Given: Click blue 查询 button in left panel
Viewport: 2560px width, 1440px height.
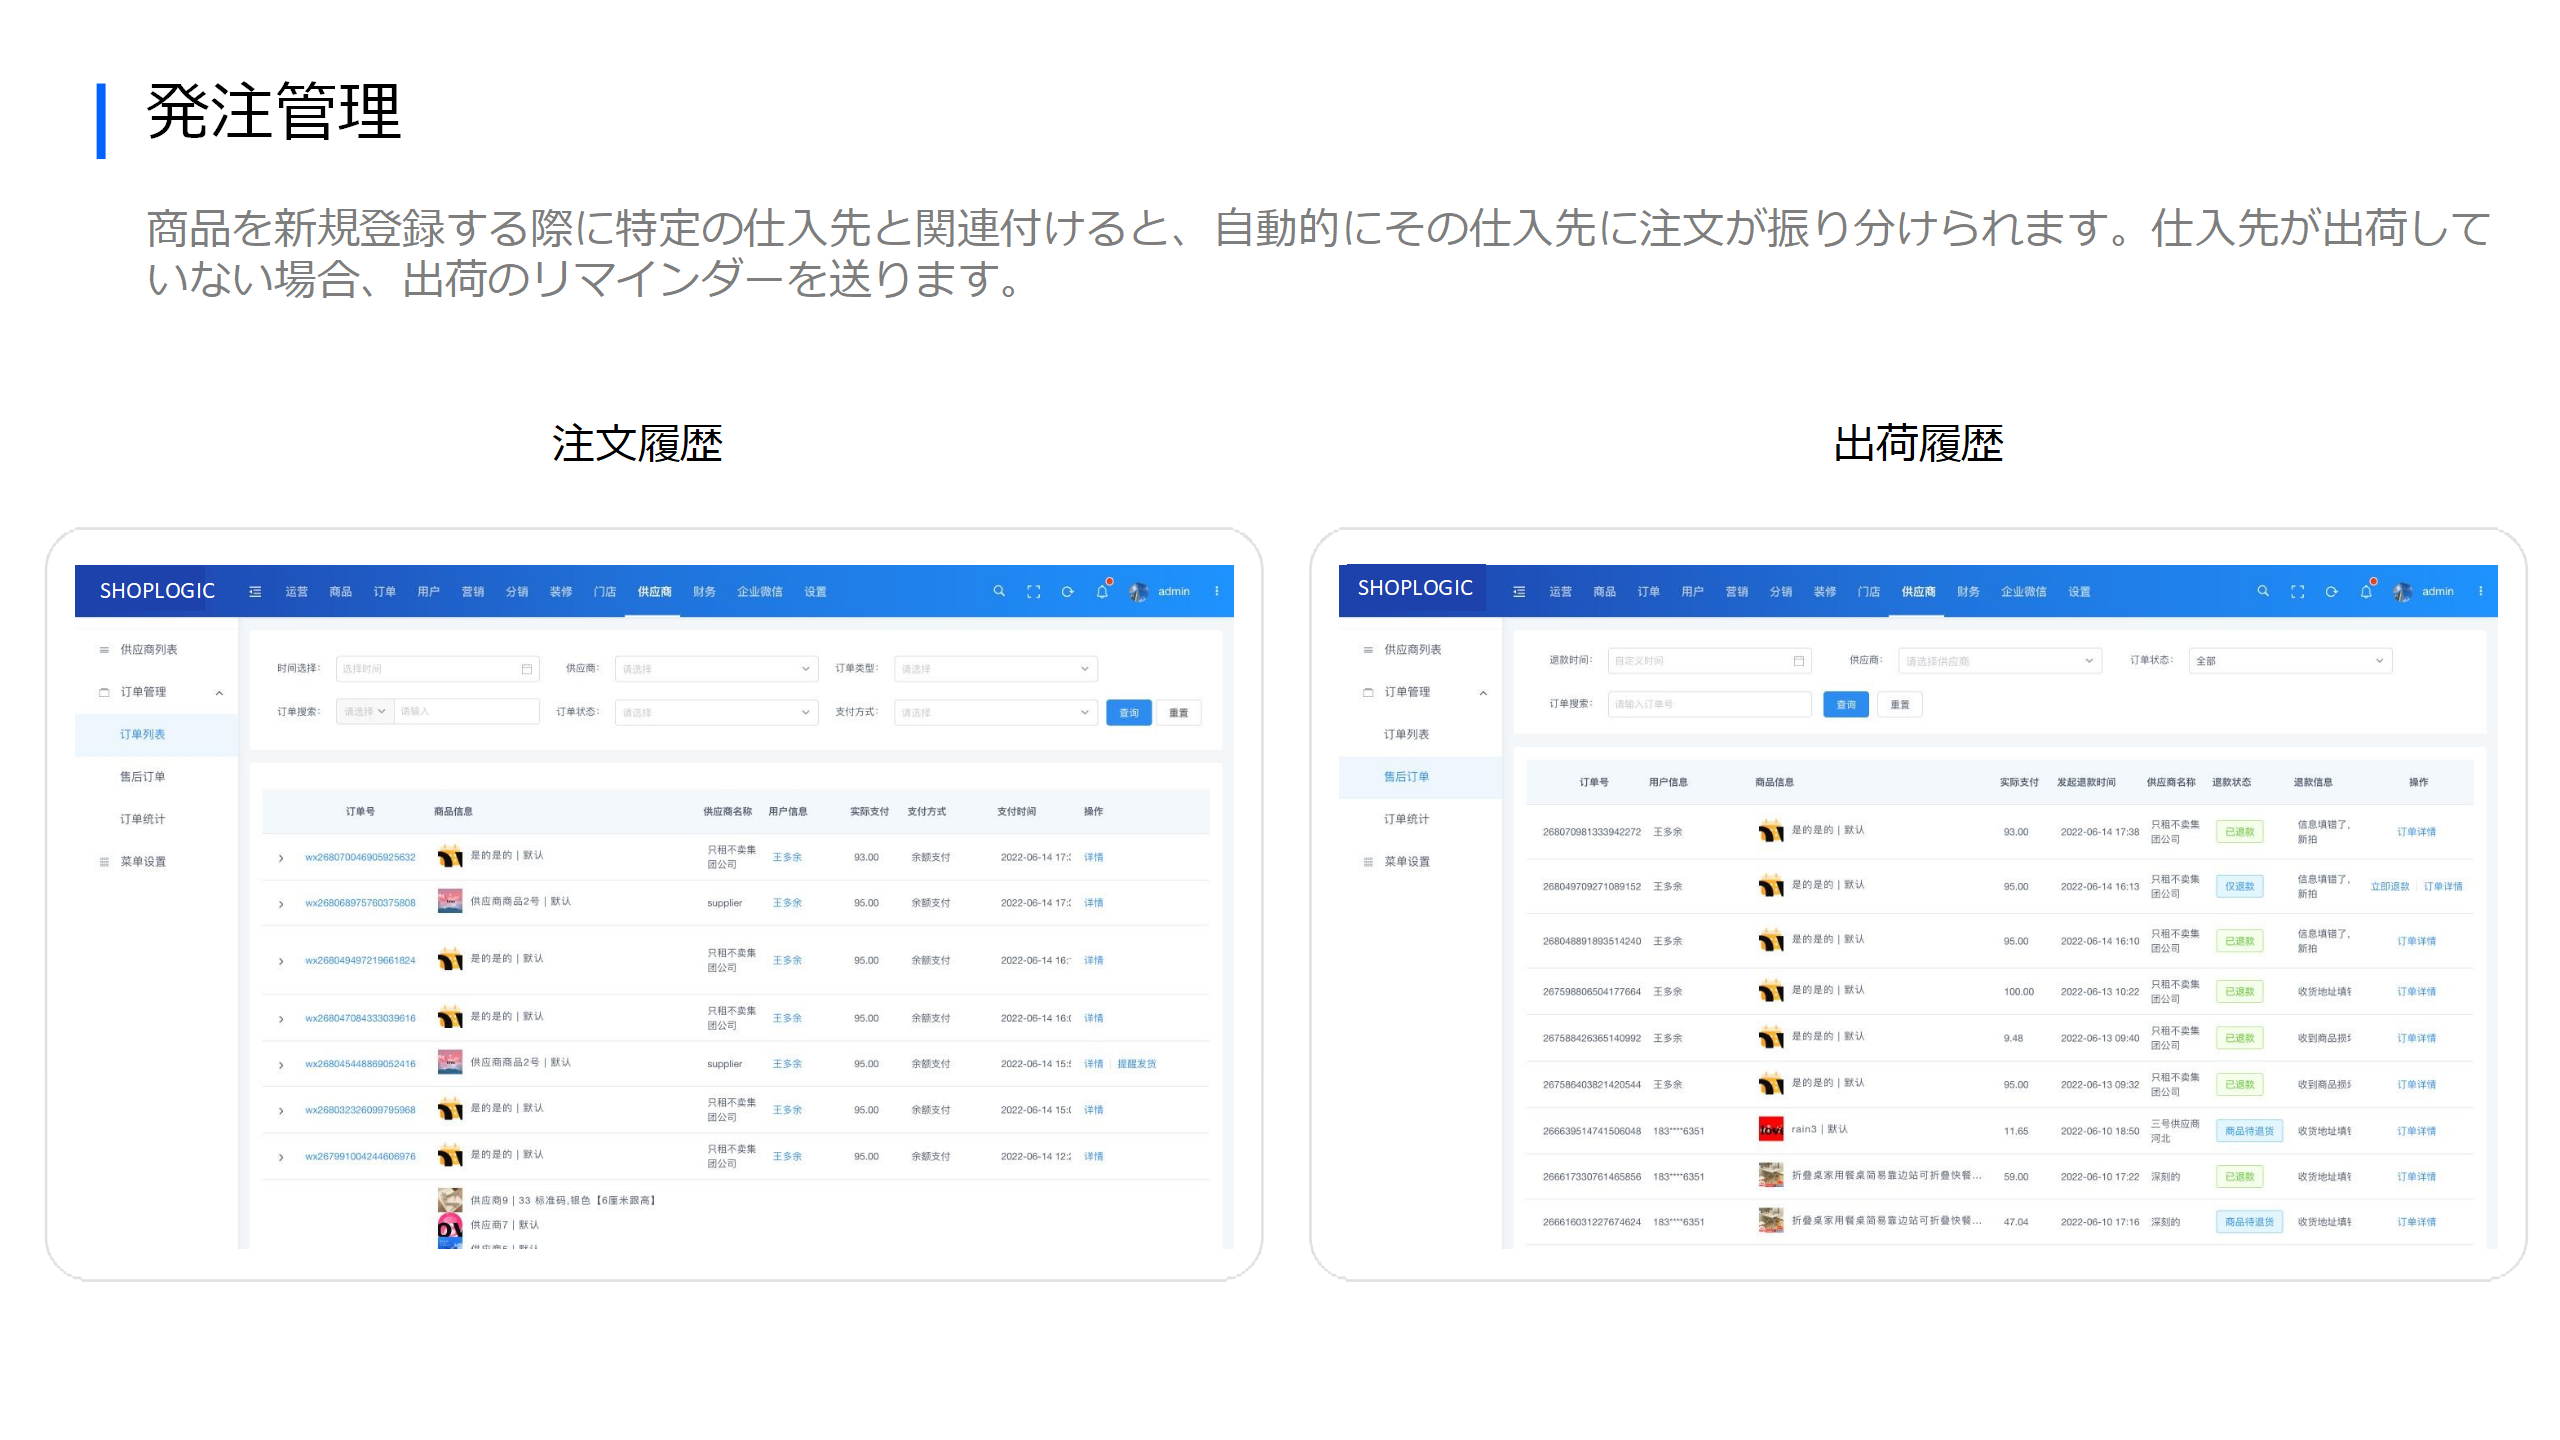Looking at the screenshot, I should coord(1128,712).
